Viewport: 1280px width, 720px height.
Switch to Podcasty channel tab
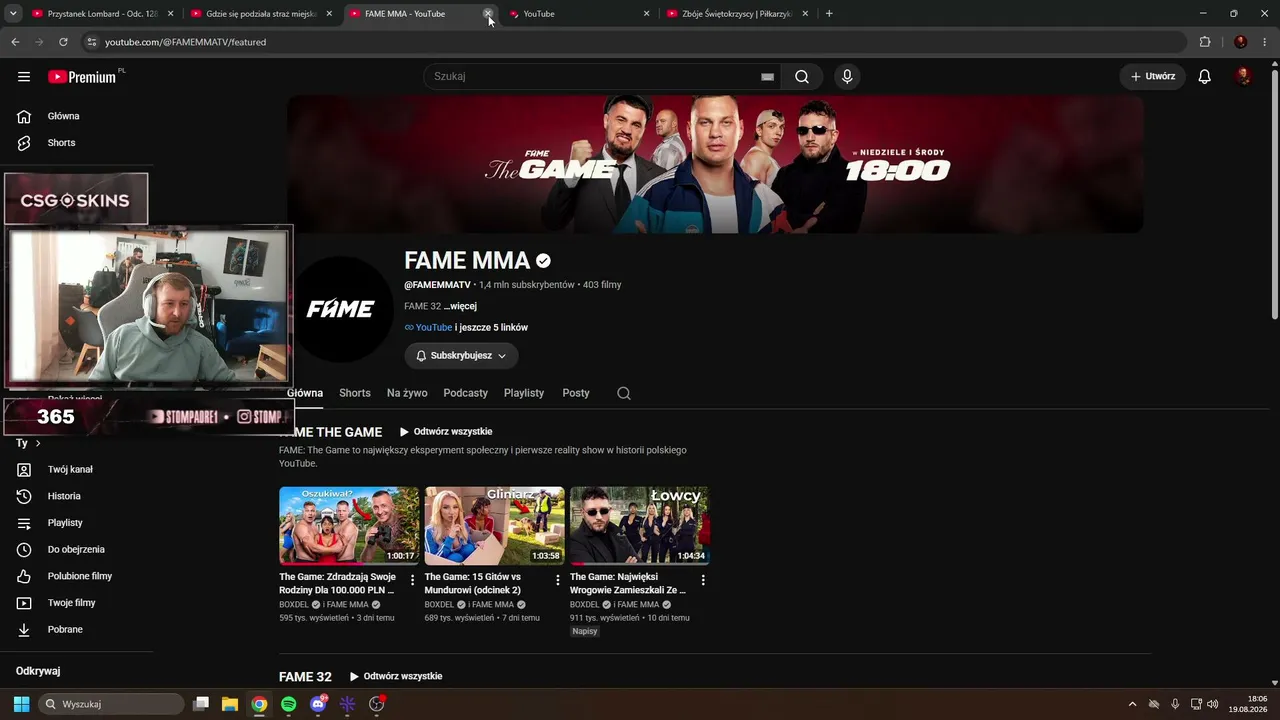click(x=466, y=393)
